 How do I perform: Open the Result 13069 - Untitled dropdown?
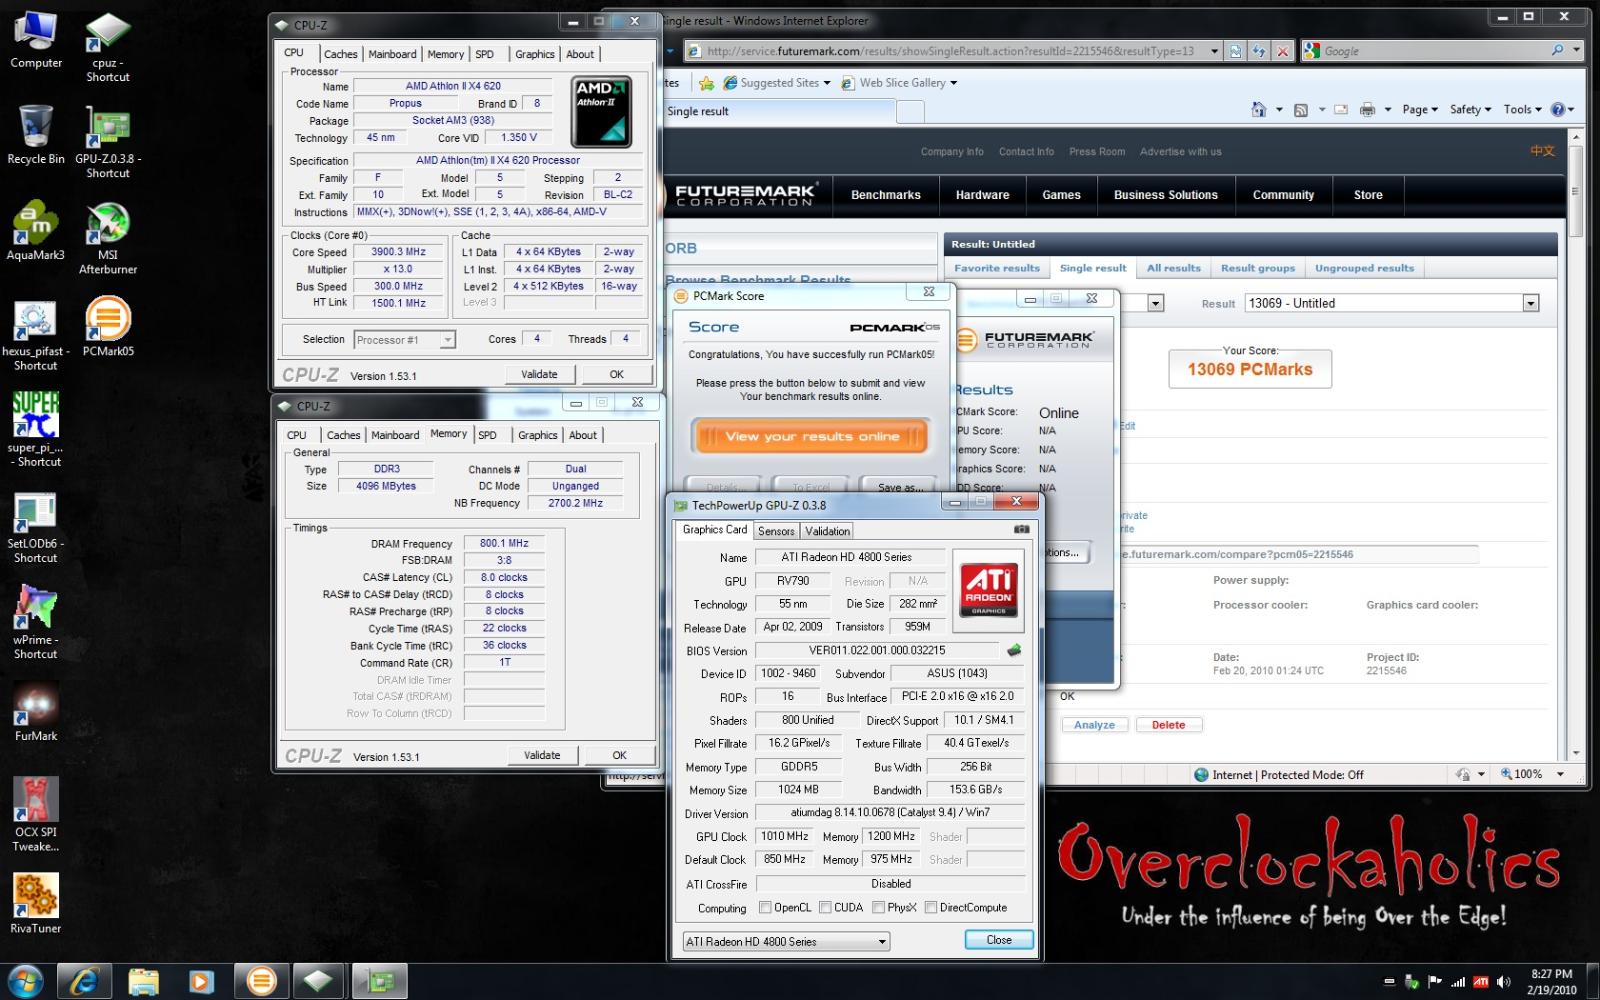pyautogui.click(x=1529, y=303)
